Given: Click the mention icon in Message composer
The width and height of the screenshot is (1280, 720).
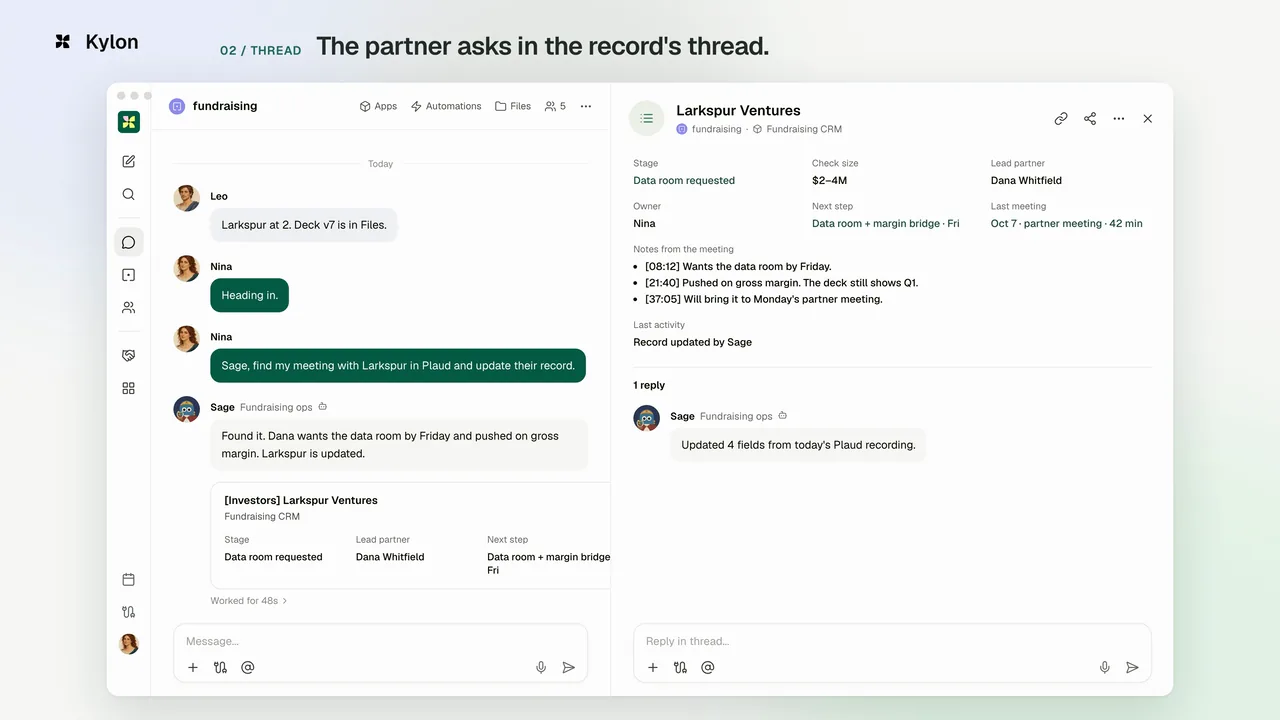Looking at the screenshot, I should click(248, 667).
